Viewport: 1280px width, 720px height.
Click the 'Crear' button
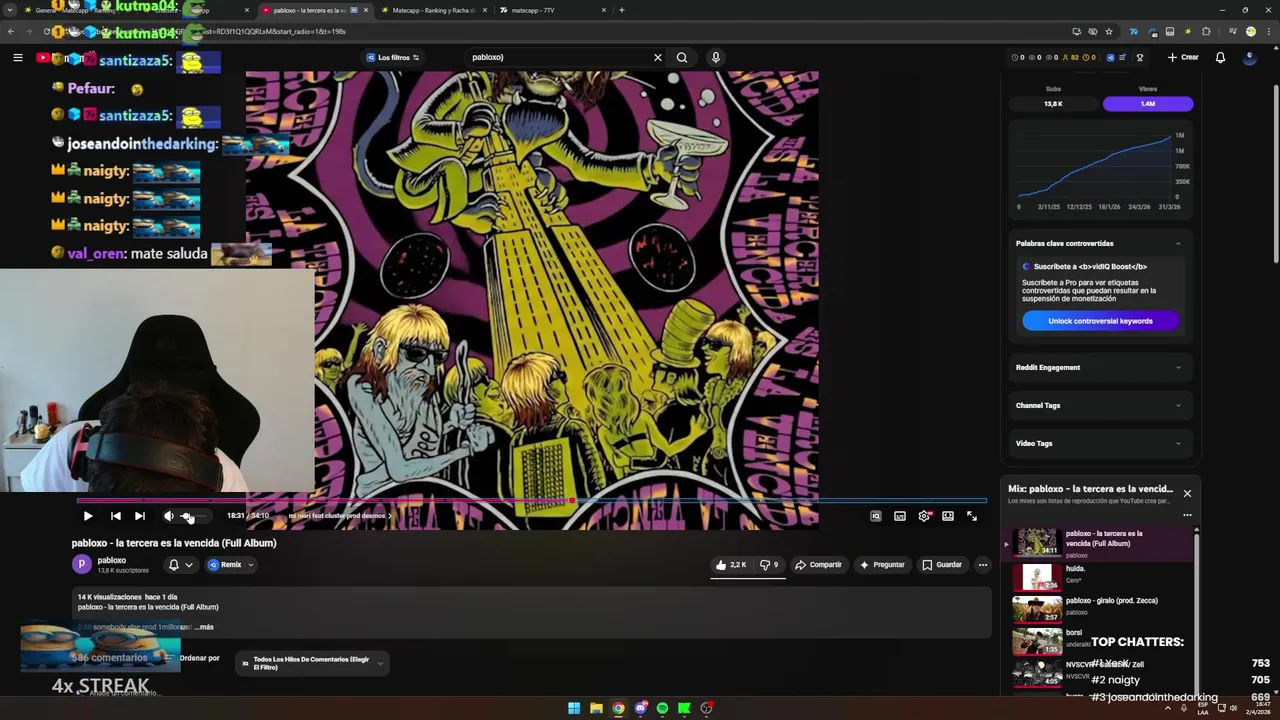tap(1183, 58)
